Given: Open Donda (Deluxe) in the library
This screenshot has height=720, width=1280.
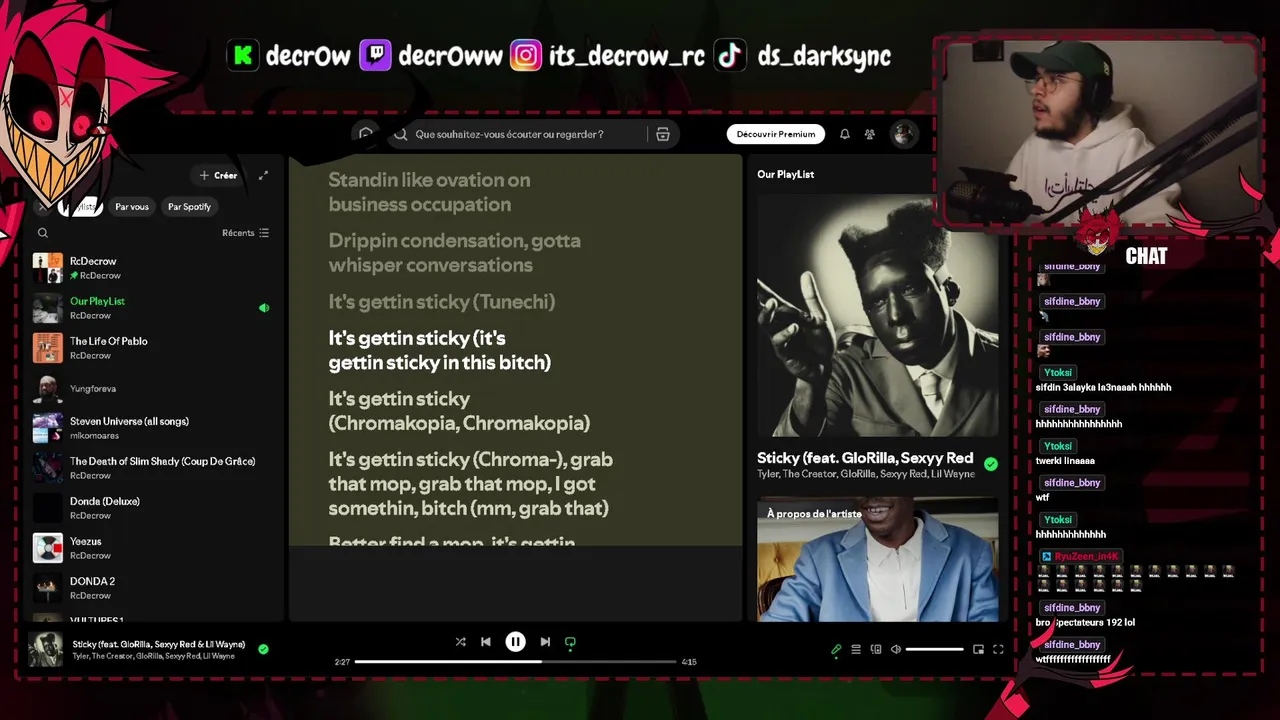Looking at the screenshot, I should [152, 508].
